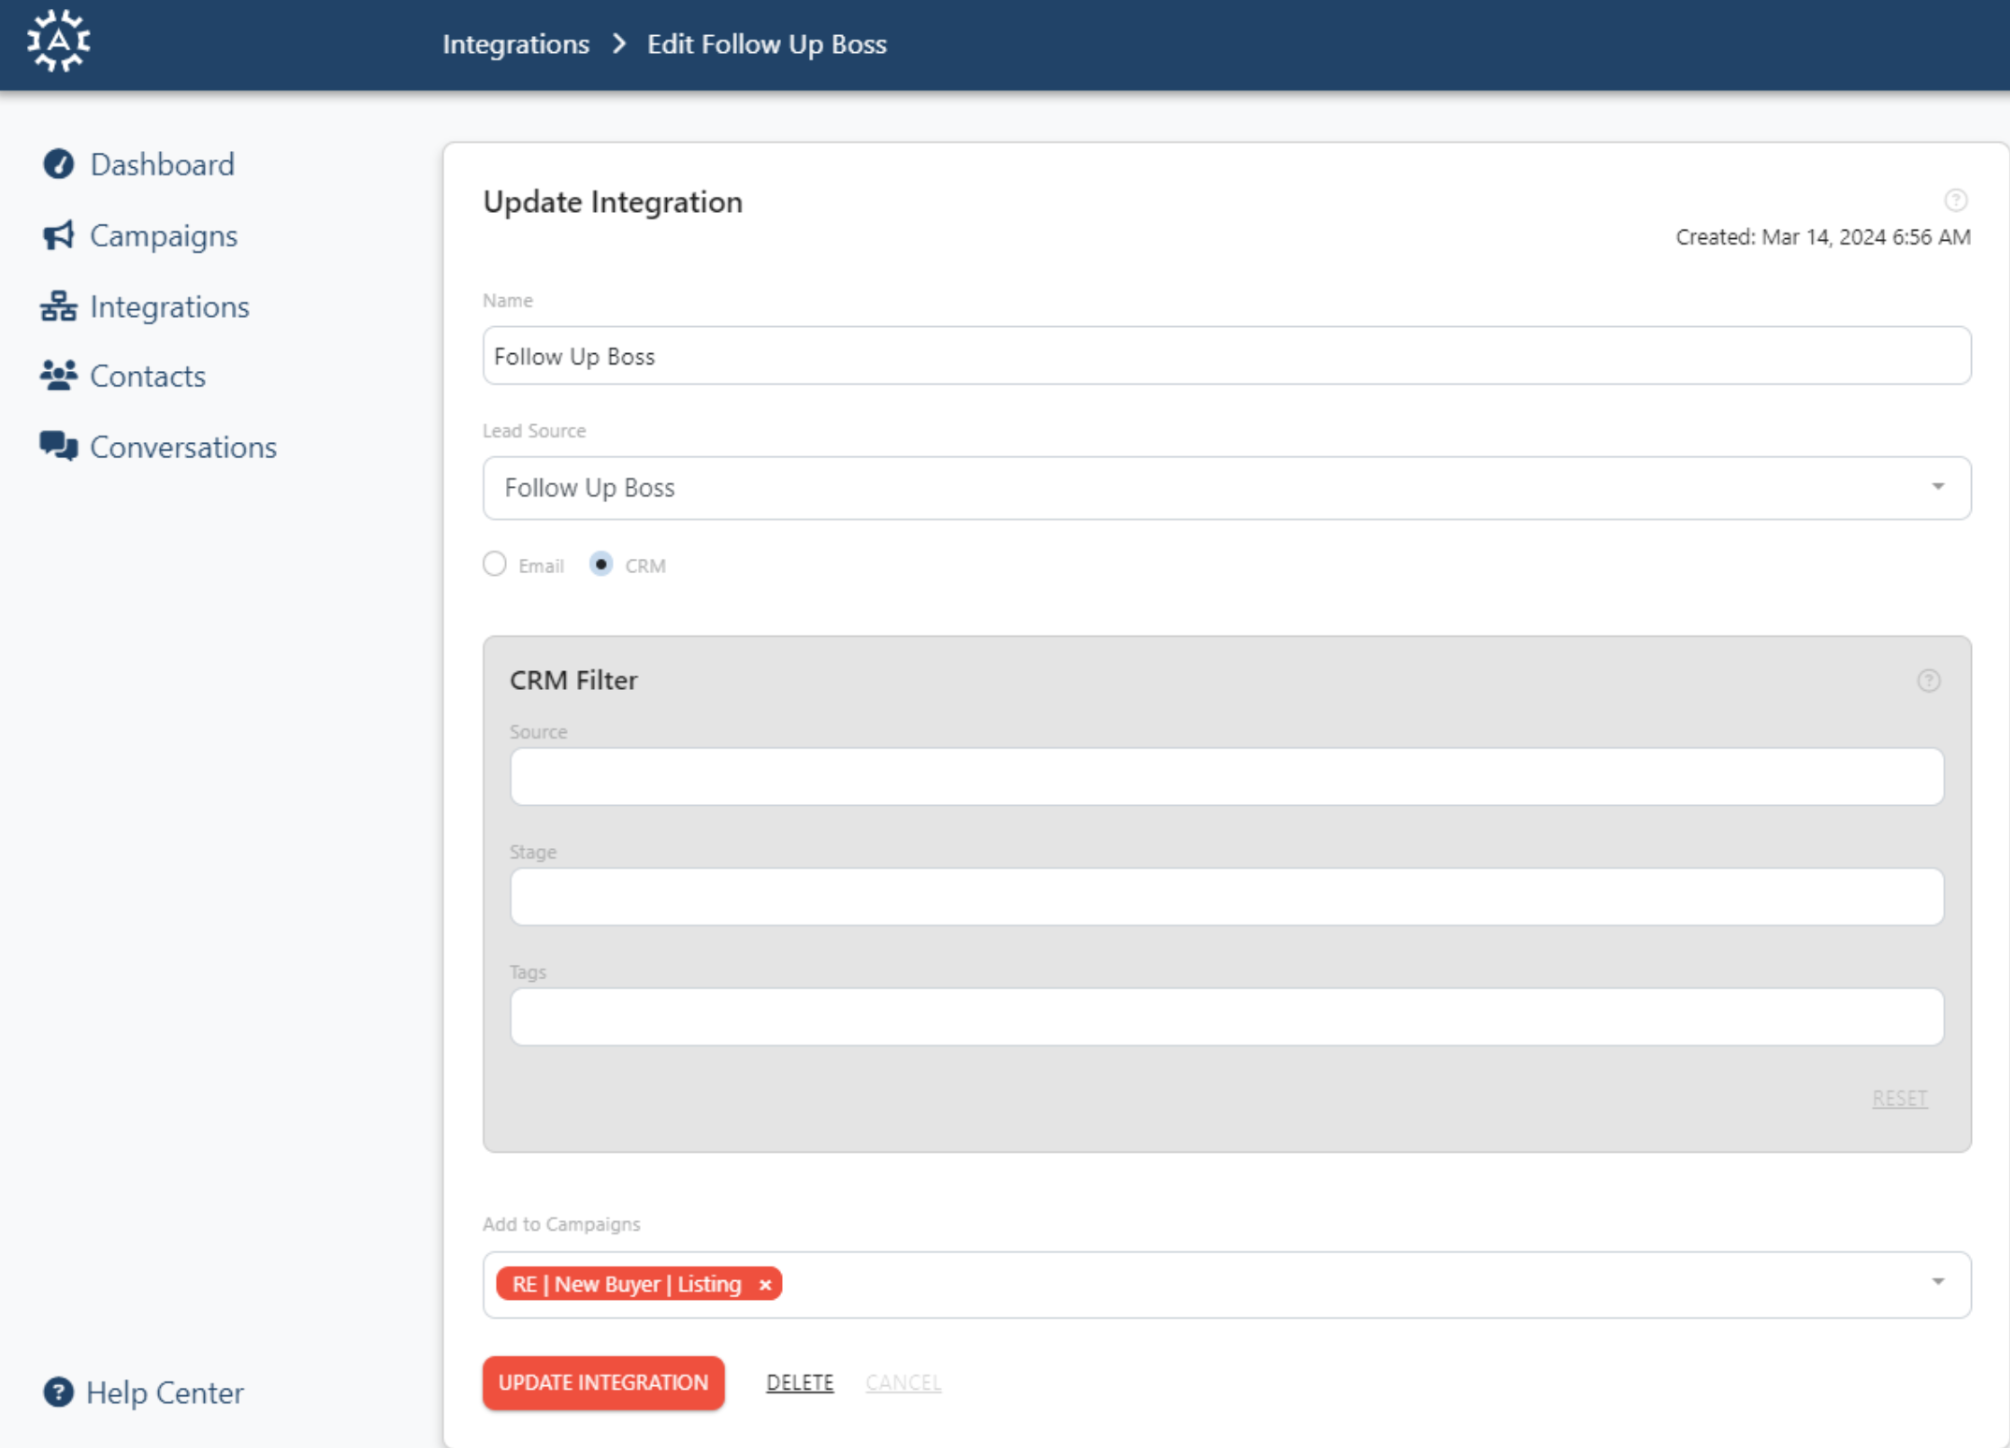Click the Update Integration button
Screen dimensions: 2010x1448
click(603, 1383)
